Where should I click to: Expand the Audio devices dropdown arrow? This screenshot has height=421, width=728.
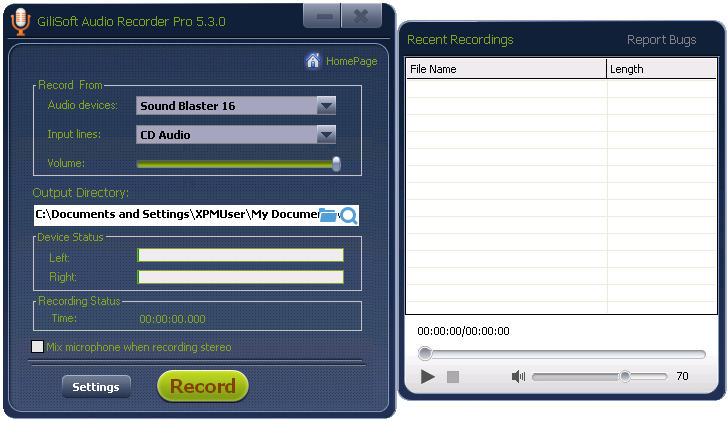[326, 106]
